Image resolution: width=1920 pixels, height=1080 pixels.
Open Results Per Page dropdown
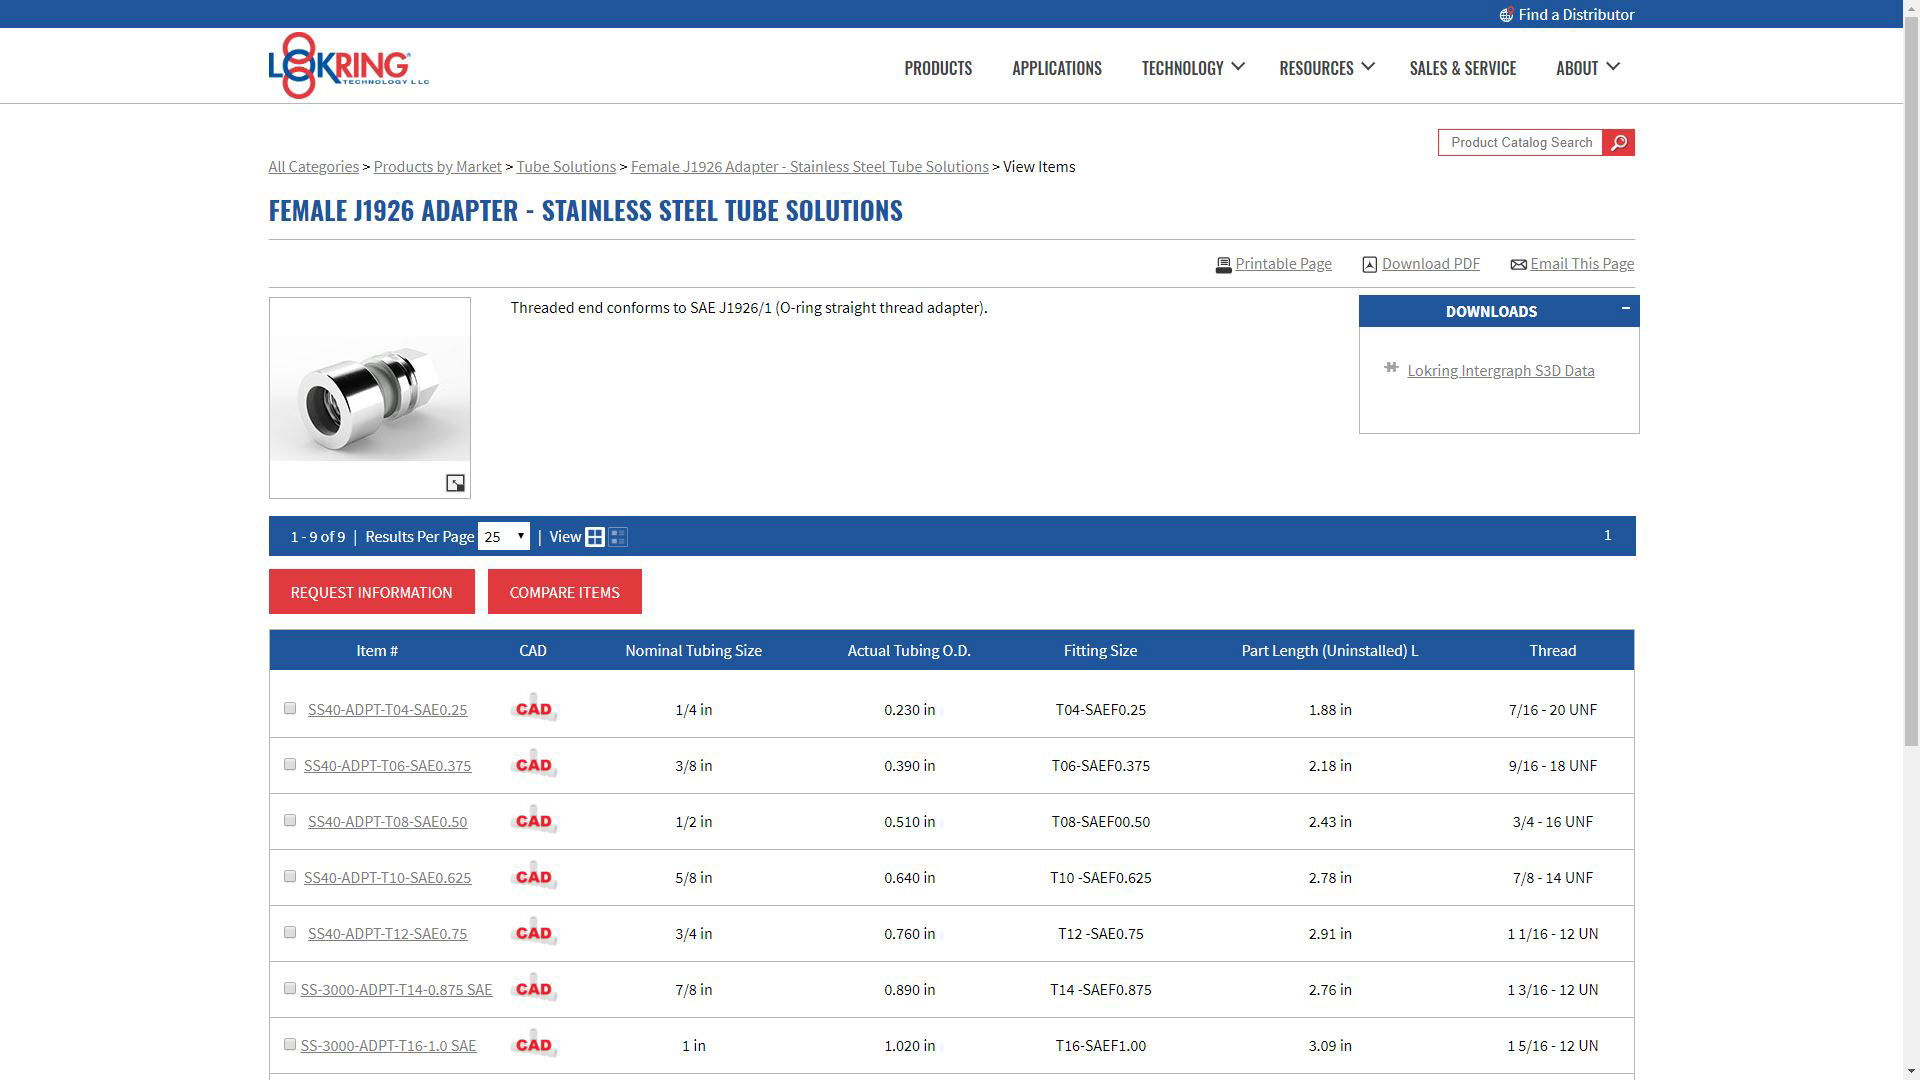coord(503,537)
